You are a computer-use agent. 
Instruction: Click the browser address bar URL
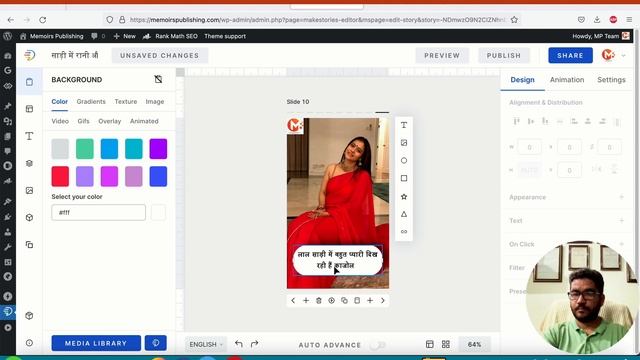[318, 20]
